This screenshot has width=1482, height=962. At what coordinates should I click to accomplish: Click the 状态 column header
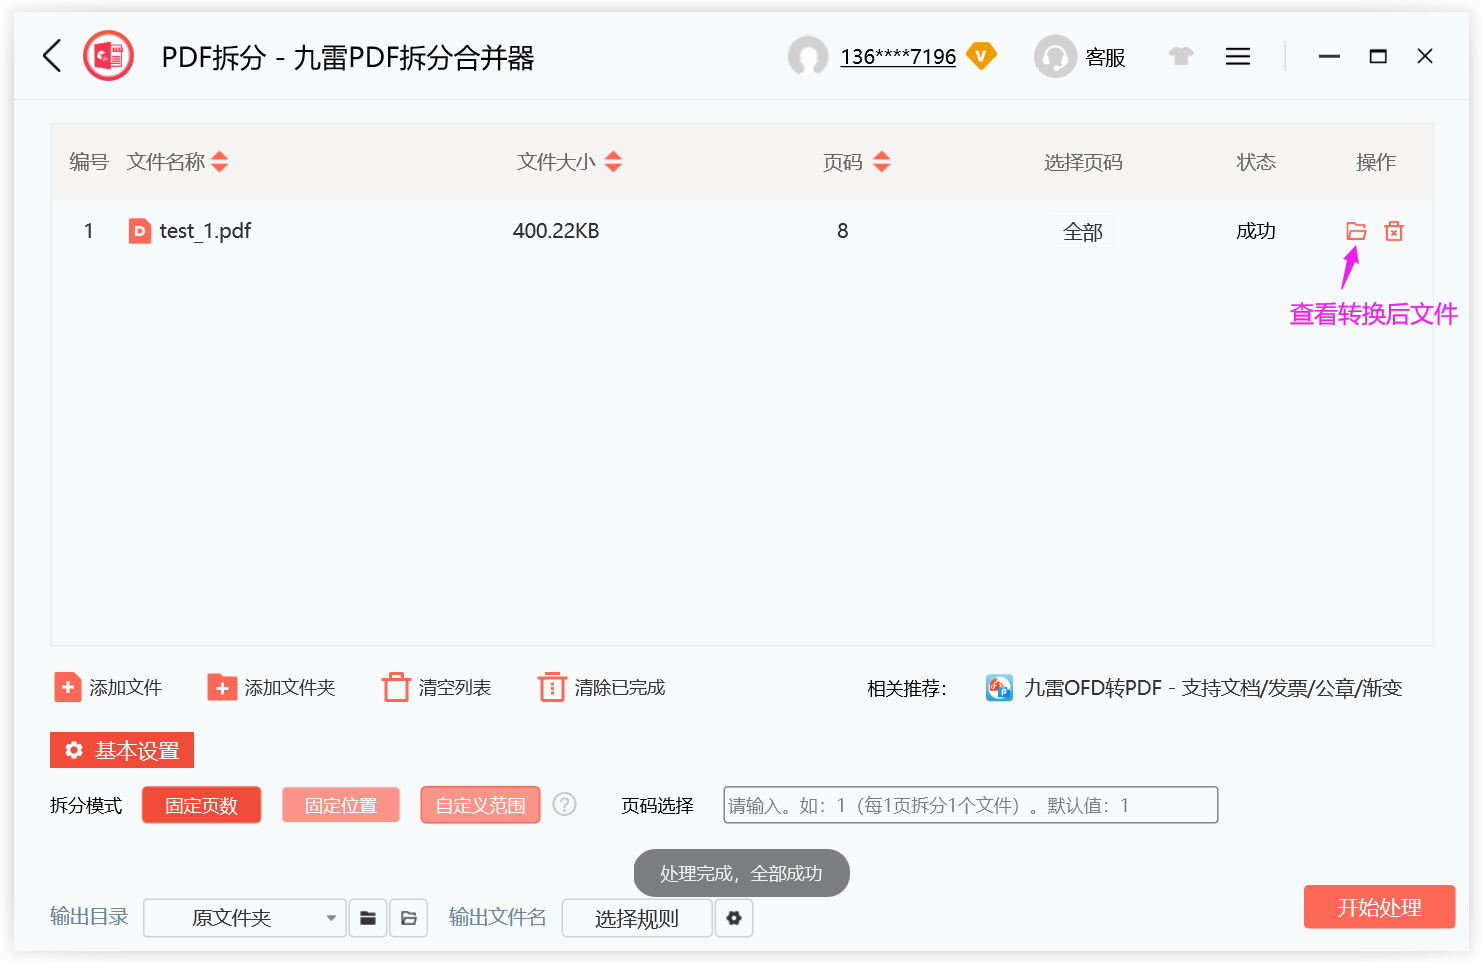(x=1256, y=162)
